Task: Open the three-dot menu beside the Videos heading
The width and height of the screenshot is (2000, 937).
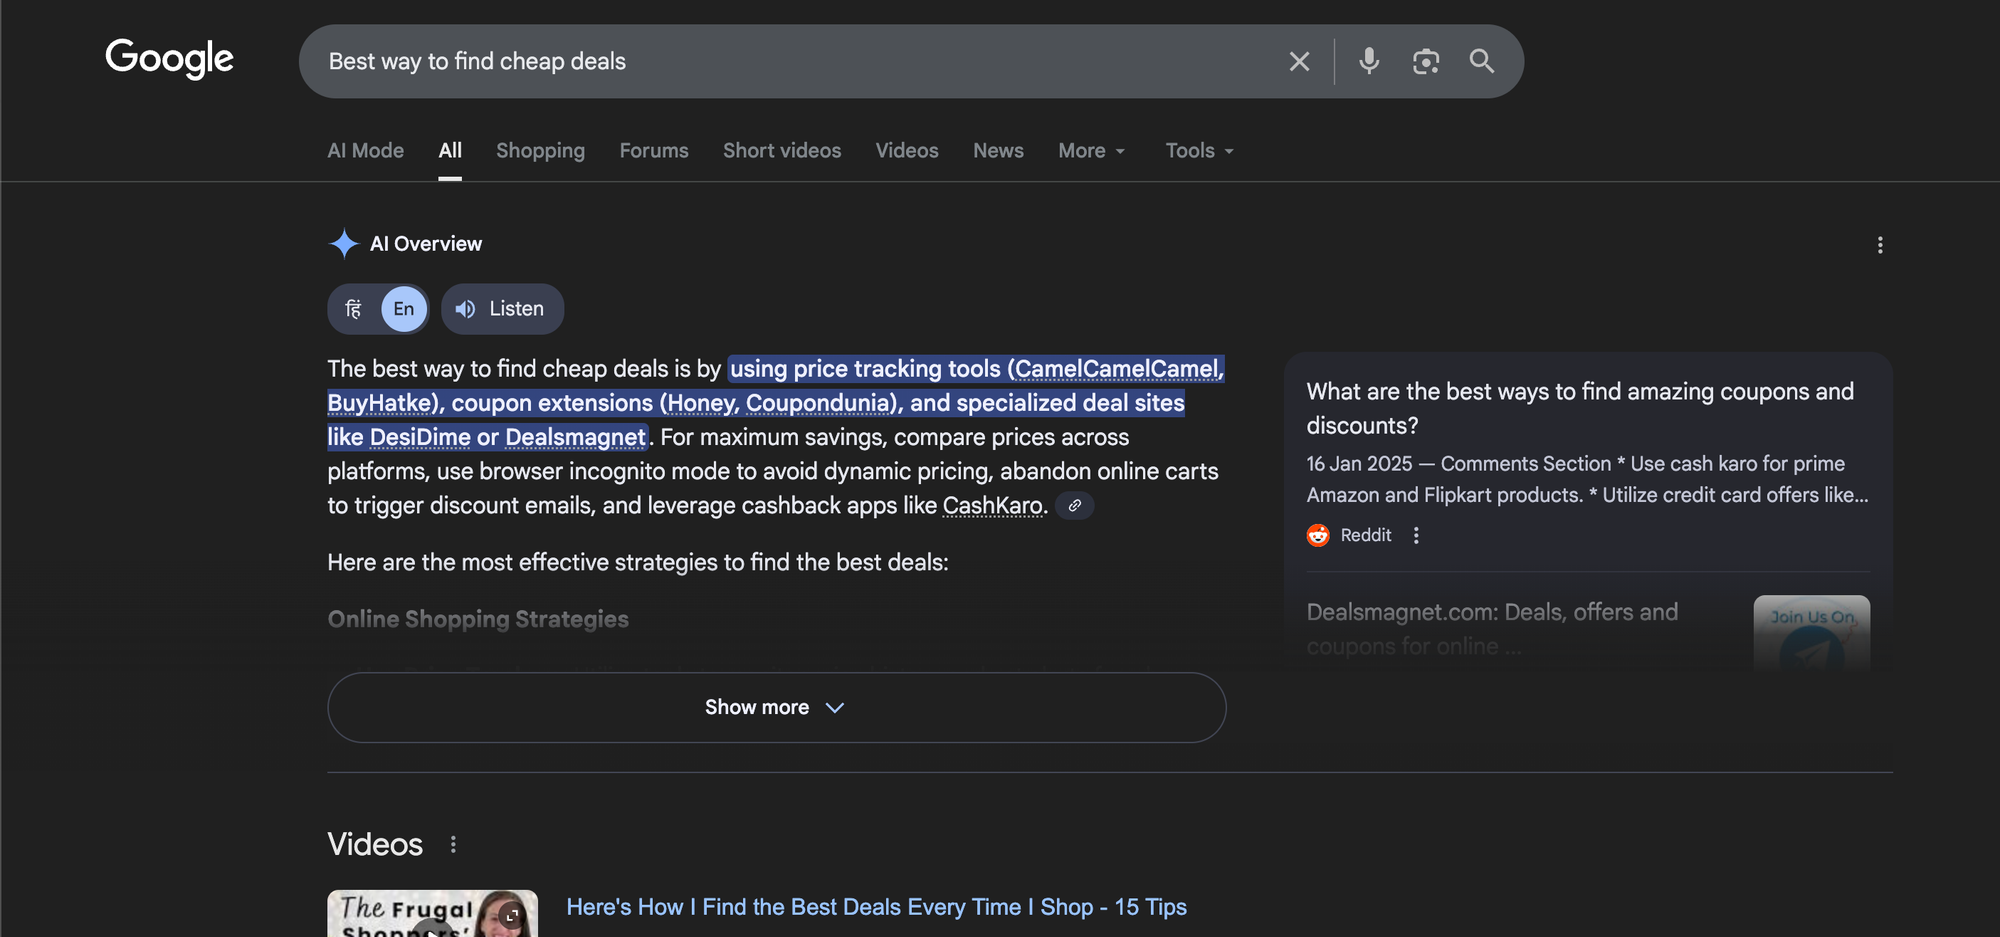Action: (x=453, y=844)
